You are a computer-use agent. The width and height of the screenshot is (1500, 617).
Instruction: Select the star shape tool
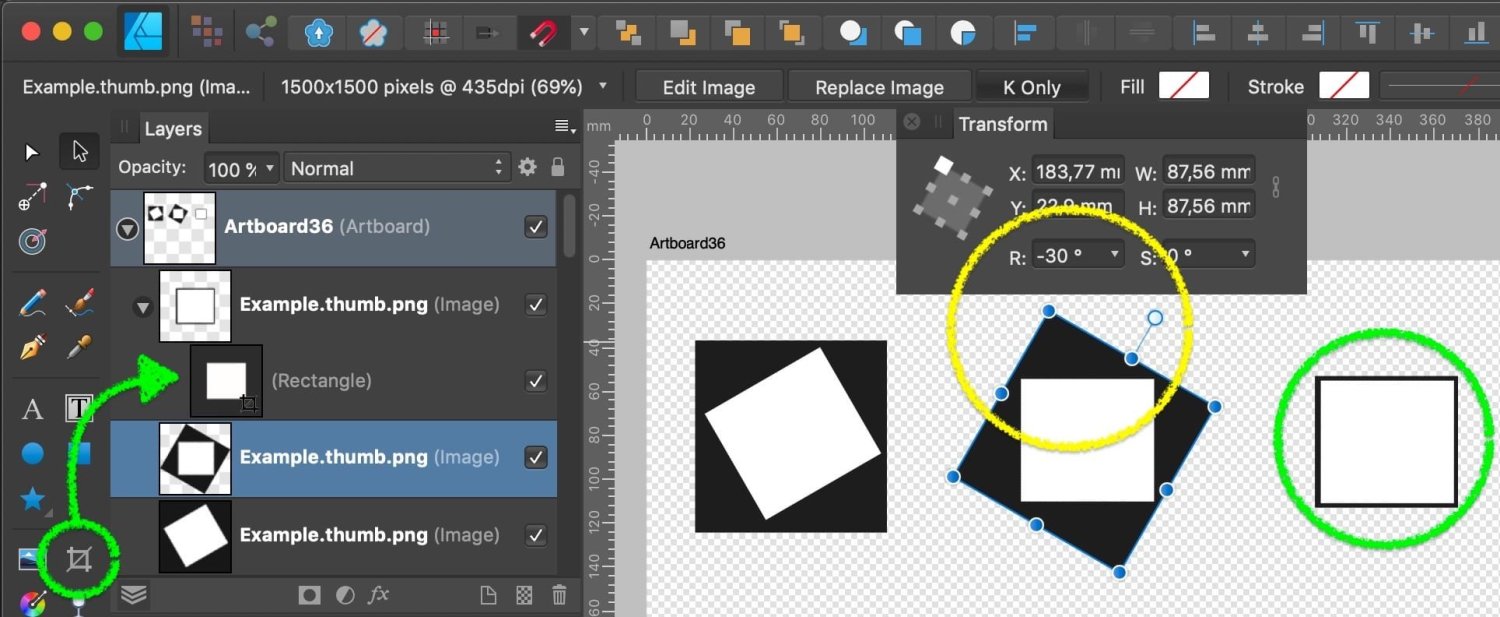[x=32, y=498]
